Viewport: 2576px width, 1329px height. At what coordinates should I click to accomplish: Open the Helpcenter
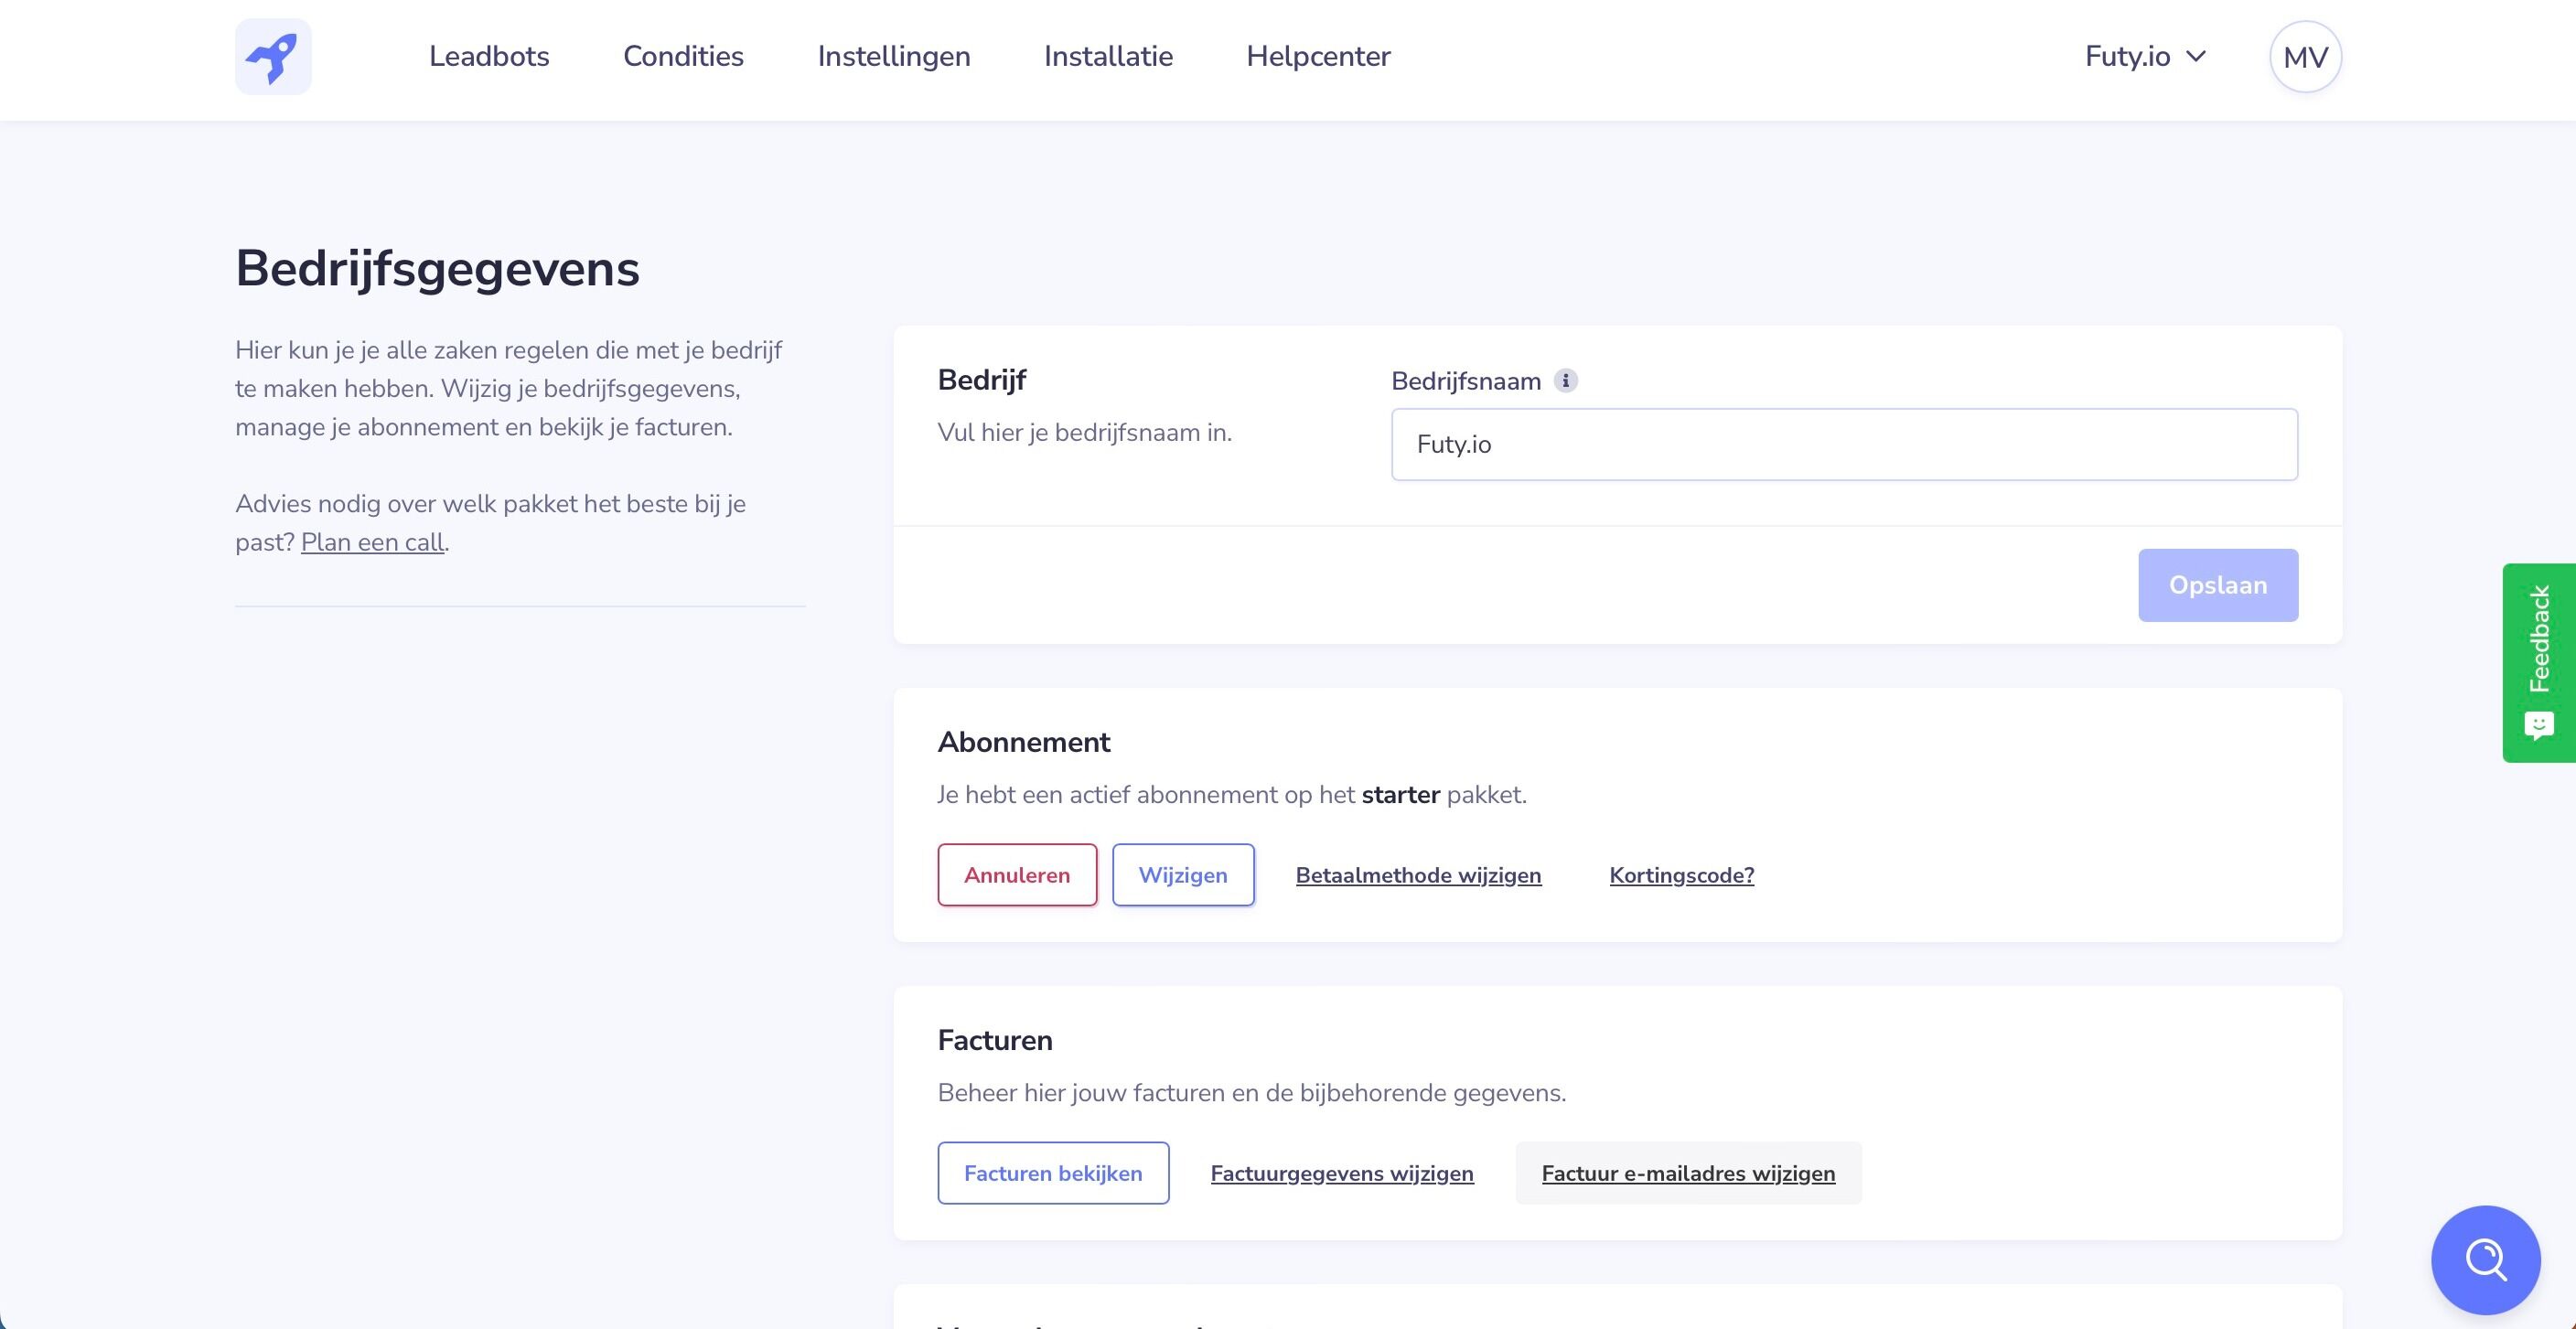(1318, 56)
